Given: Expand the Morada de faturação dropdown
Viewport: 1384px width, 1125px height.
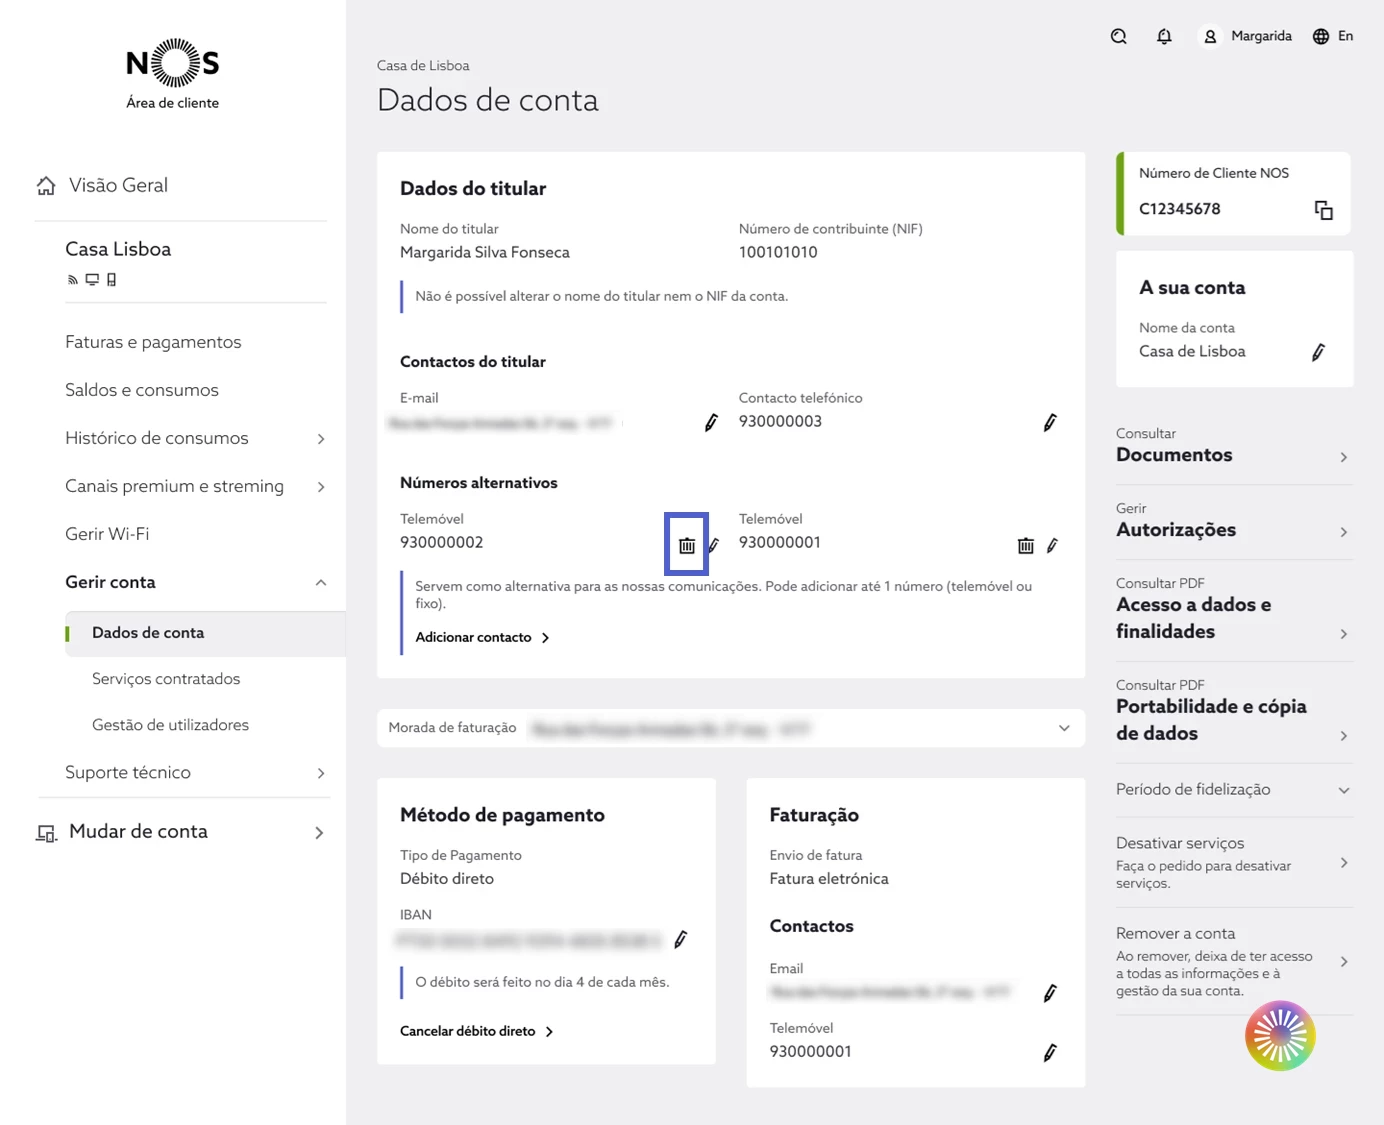Looking at the screenshot, I should [x=1064, y=728].
